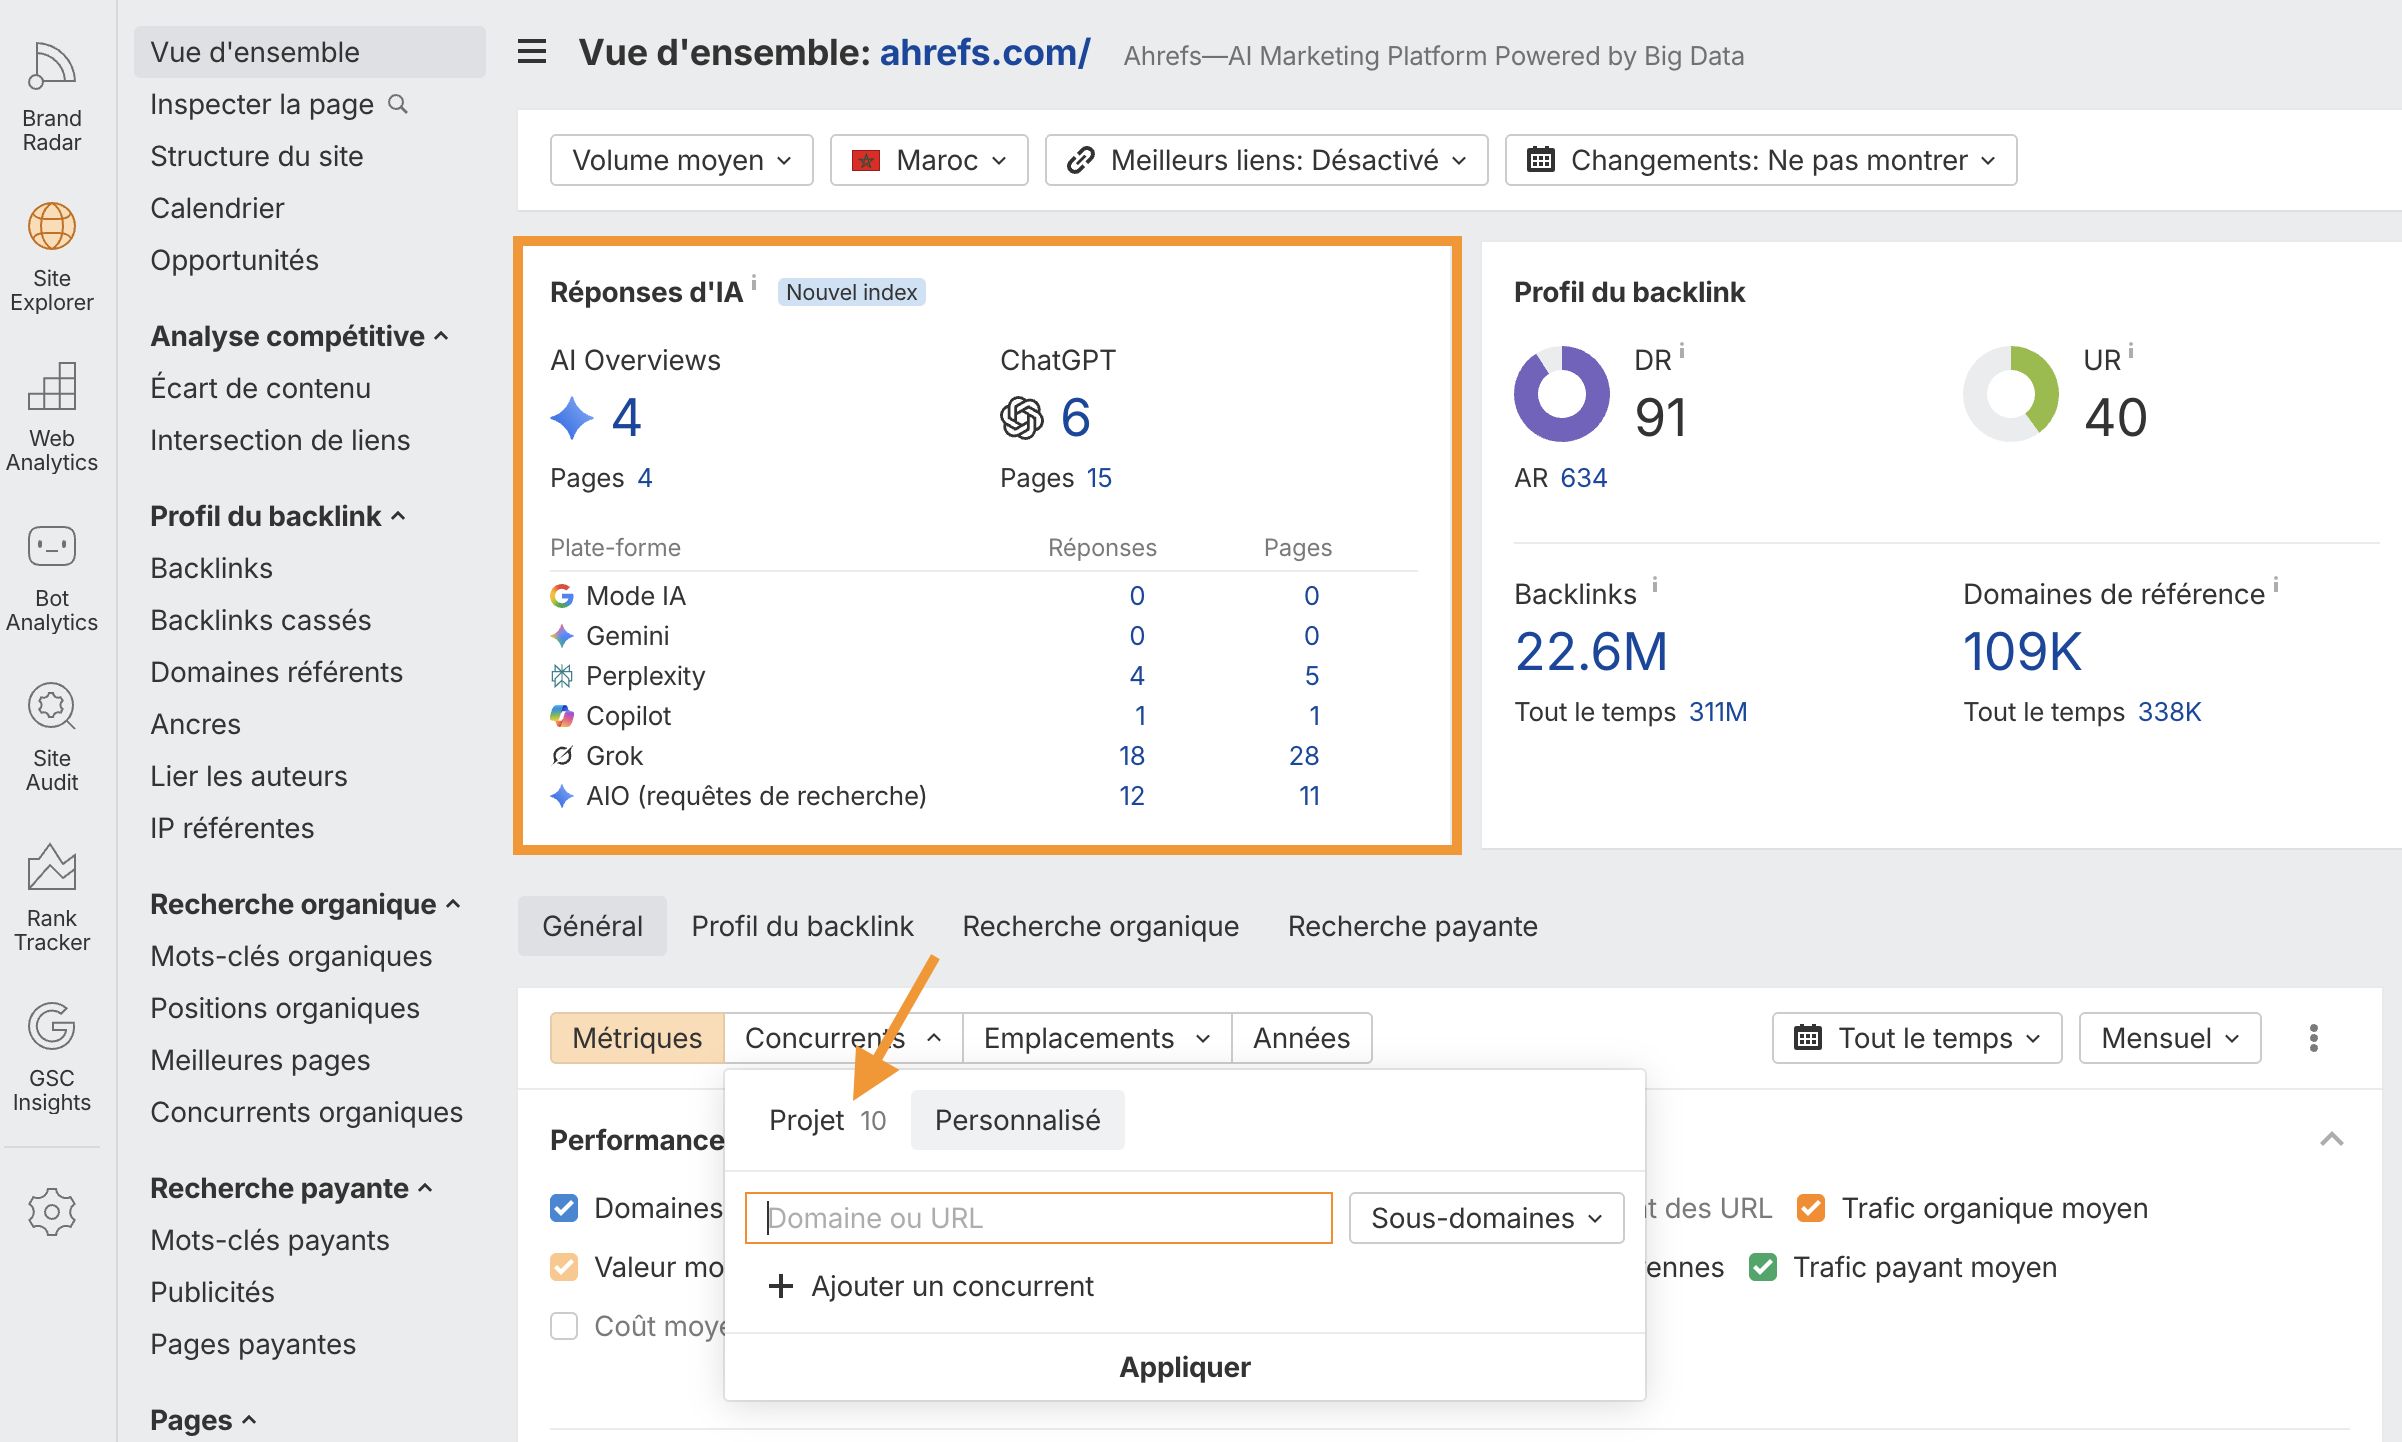
Task: Click info icon next to DR
Action: click(1682, 351)
